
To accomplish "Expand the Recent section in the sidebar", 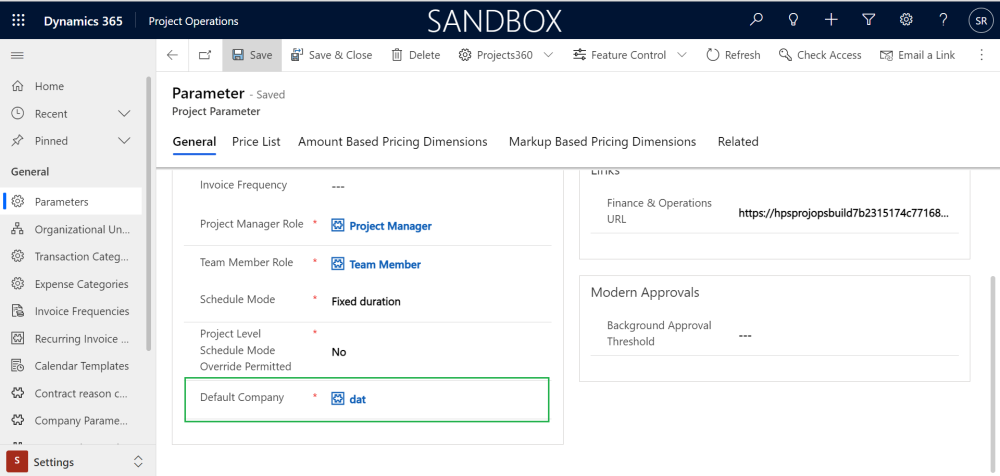I will [124, 114].
